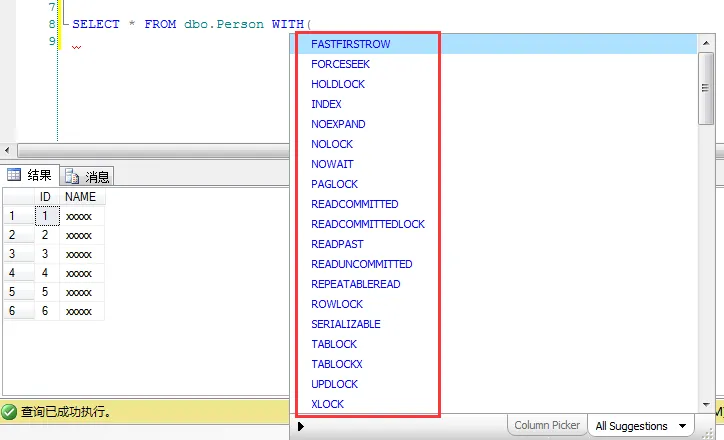The height and width of the screenshot is (440, 724).
Task: Click suggestion list scroll down arrow
Action: (706, 405)
